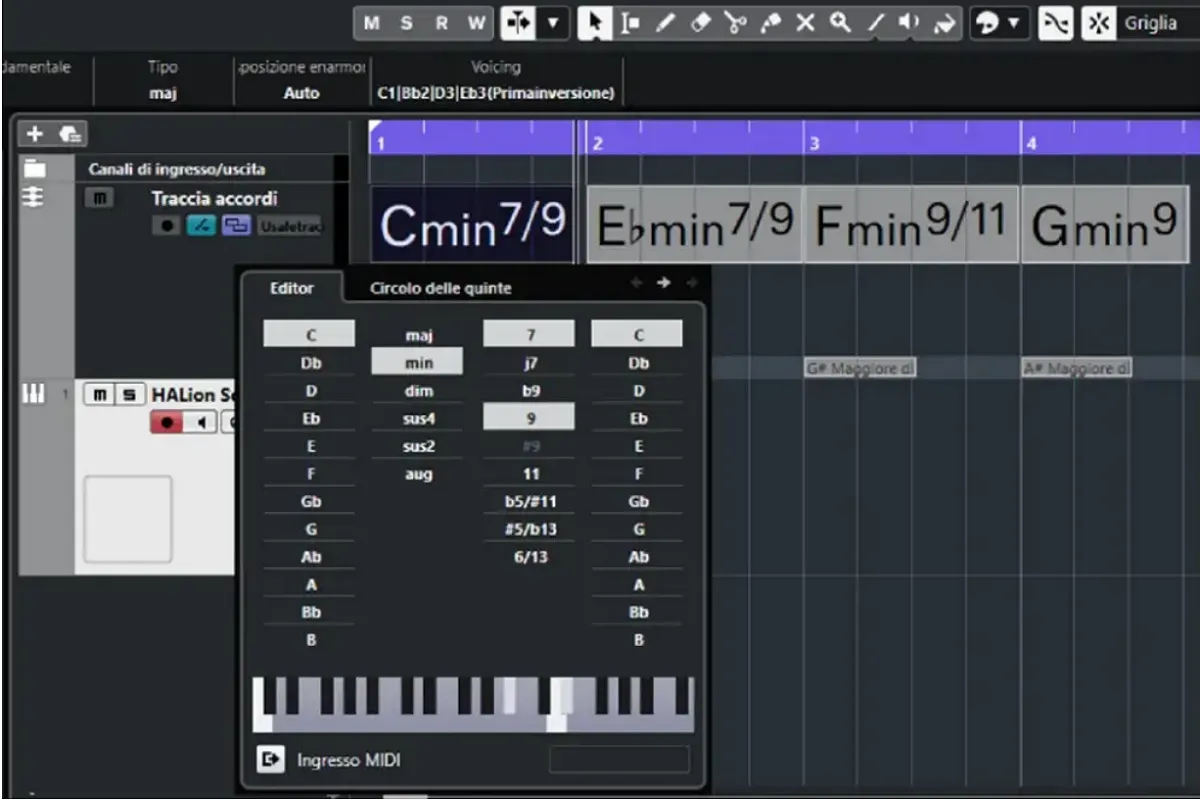Select the Range Selection tool
This screenshot has width=1200, height=800.
pyautogui.click(x=631, y=23)
